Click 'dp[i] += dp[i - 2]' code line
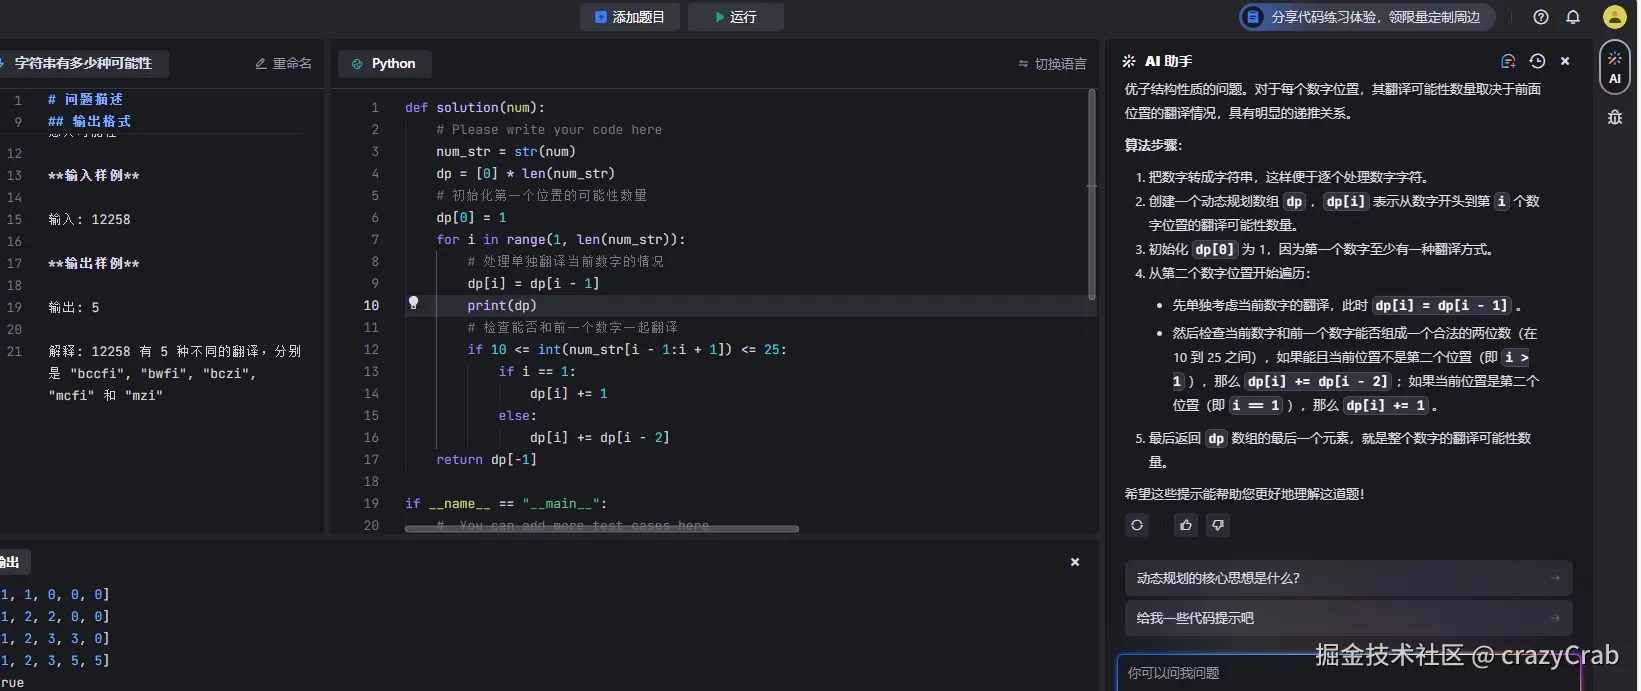This screenshot has width=1641, height=691. 600,437
